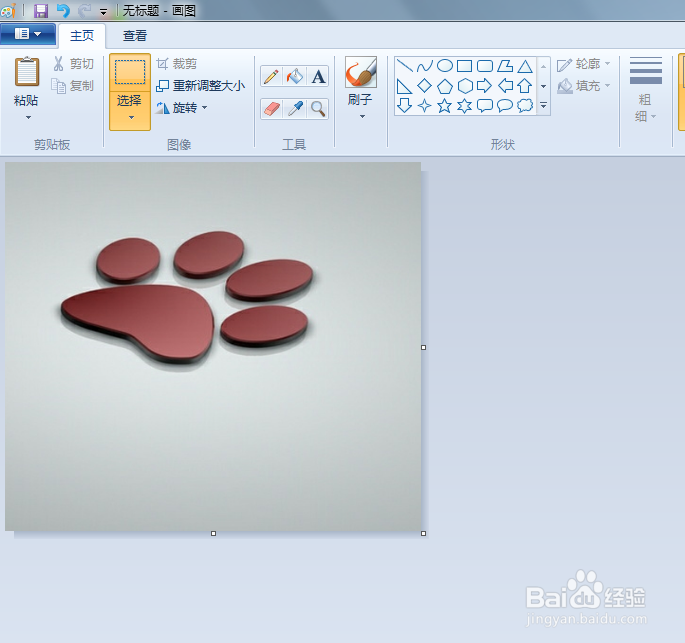This screenshot has height=643, width=685.
Task: Click Cut (剪切) button
Action: tap(73, 64)
